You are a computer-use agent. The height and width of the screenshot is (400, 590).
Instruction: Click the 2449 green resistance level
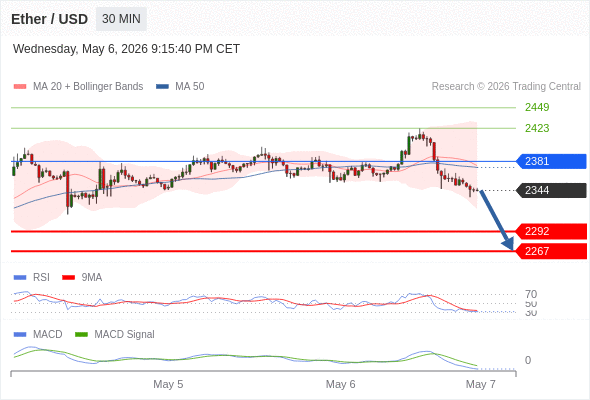point(537,107)
